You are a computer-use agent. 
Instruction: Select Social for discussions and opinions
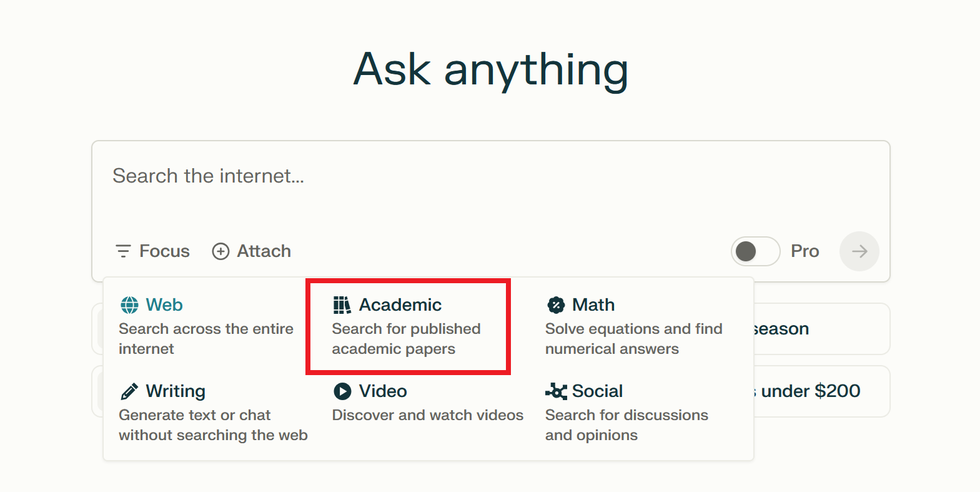(626, 412)
